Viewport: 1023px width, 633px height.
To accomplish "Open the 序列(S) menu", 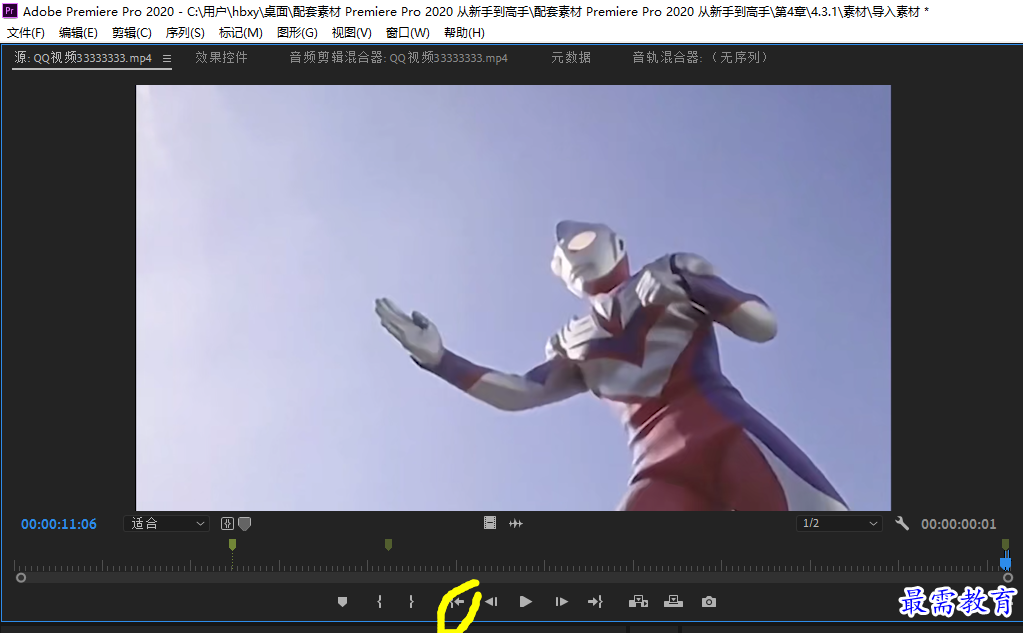I will pyautogui.click(x=185, y=33).
